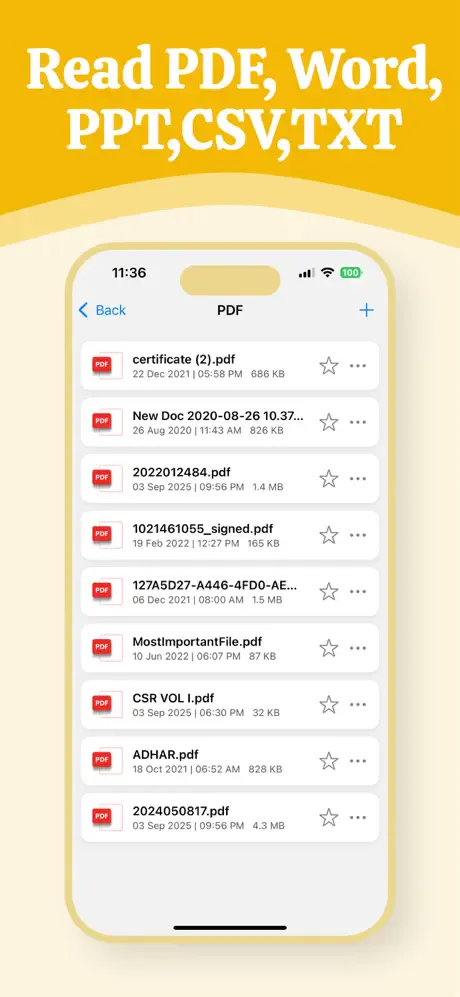The height and width of the screenshot is (997, 460).
Task: Show more options for 2022012484.pdf
Action: click(x=358, y=479)
